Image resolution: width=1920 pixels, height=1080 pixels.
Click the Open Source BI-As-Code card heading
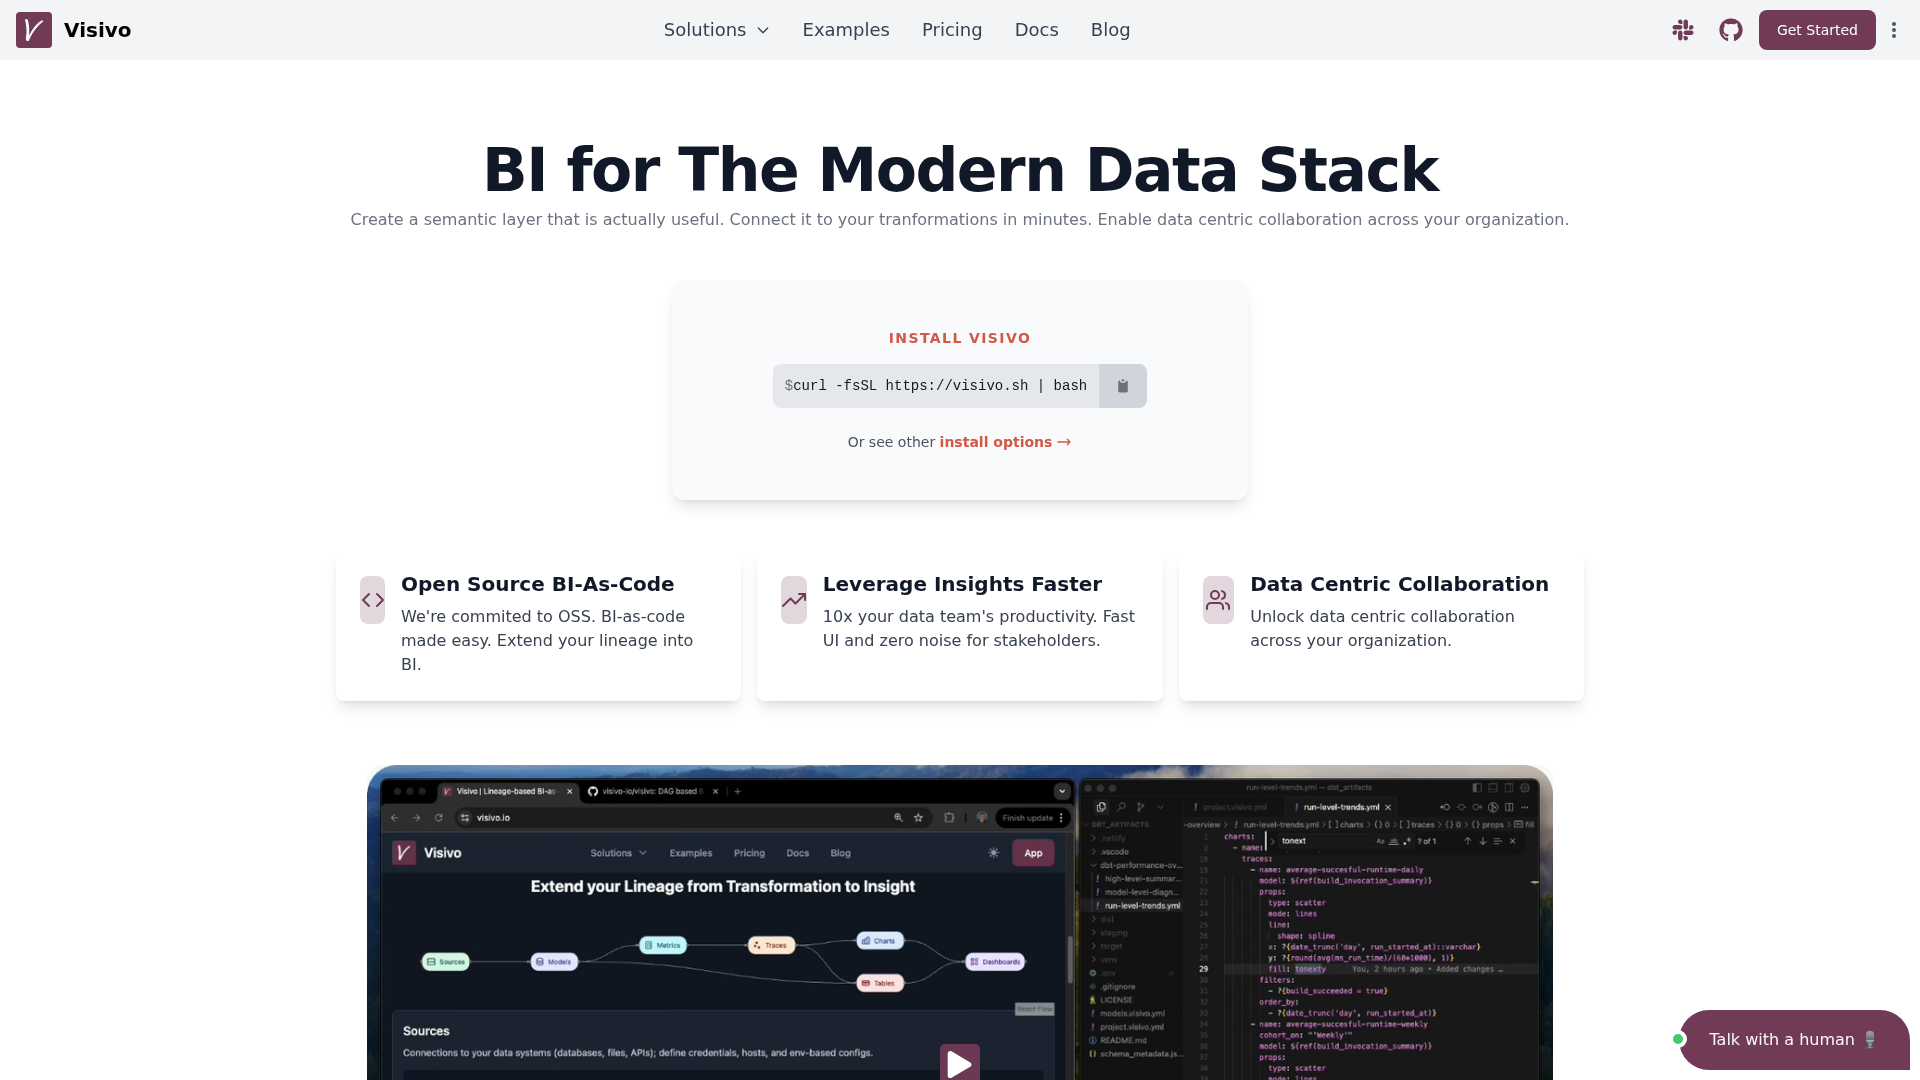pos(537,584)
